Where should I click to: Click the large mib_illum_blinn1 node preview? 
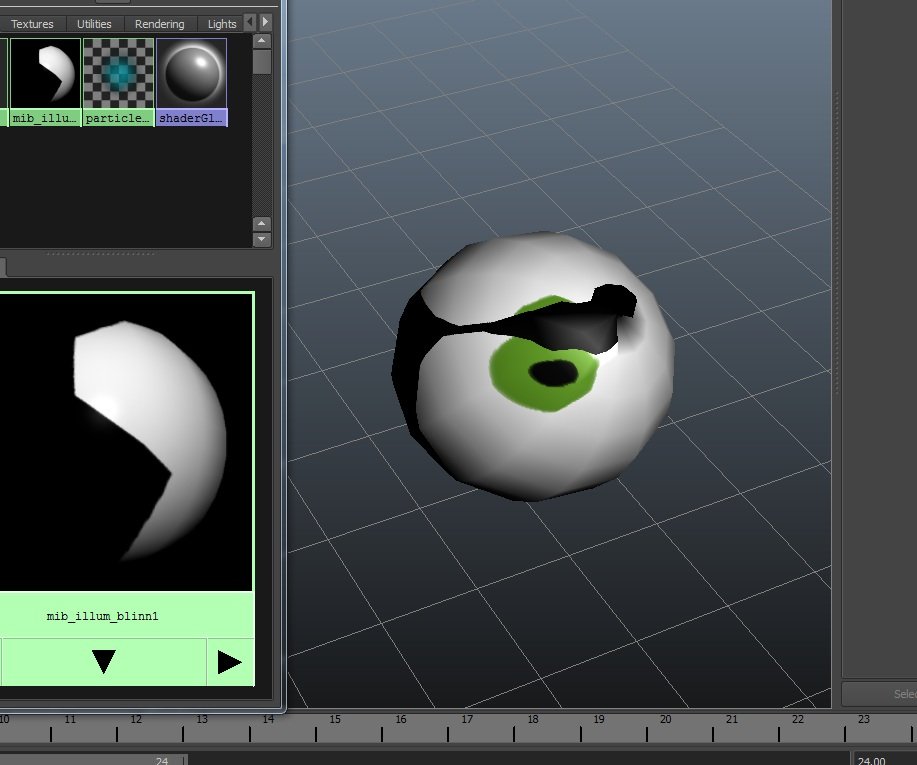[x=126, y=442]
